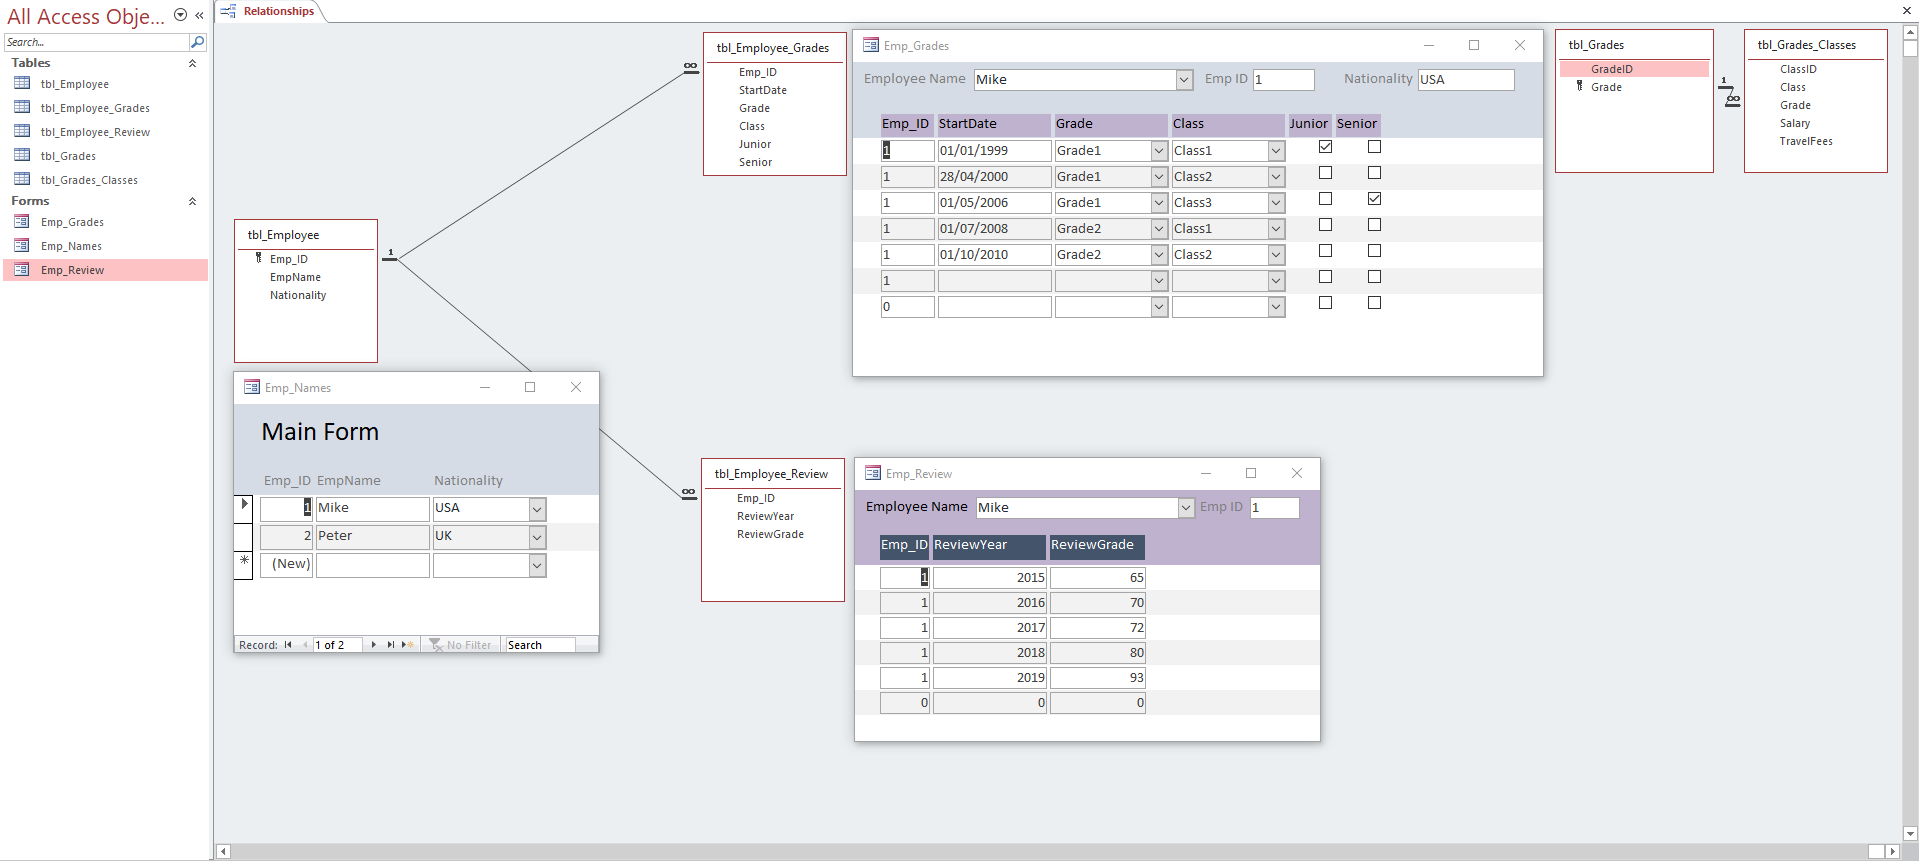
Task: Select the Salary field in tbl_Grades_Classes
Action: [1795, 123]
